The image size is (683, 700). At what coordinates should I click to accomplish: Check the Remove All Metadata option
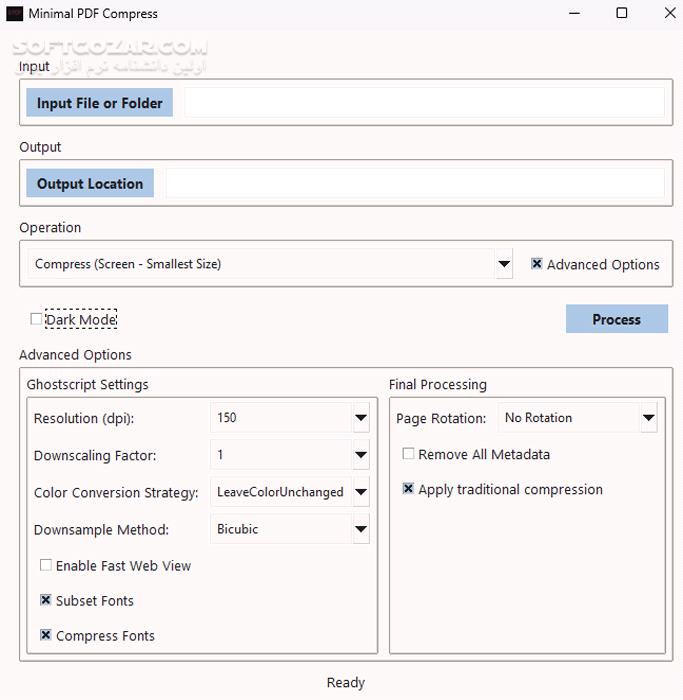tap(408, 454)
